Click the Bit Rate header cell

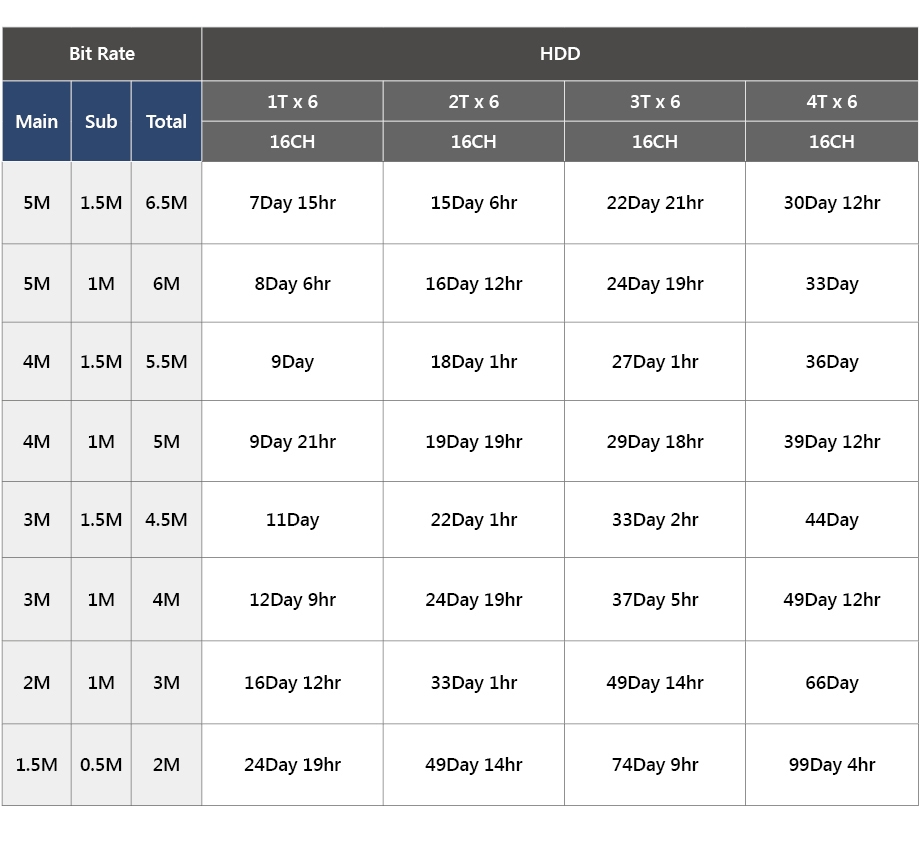pyautogui.click(x=101, y=54)
